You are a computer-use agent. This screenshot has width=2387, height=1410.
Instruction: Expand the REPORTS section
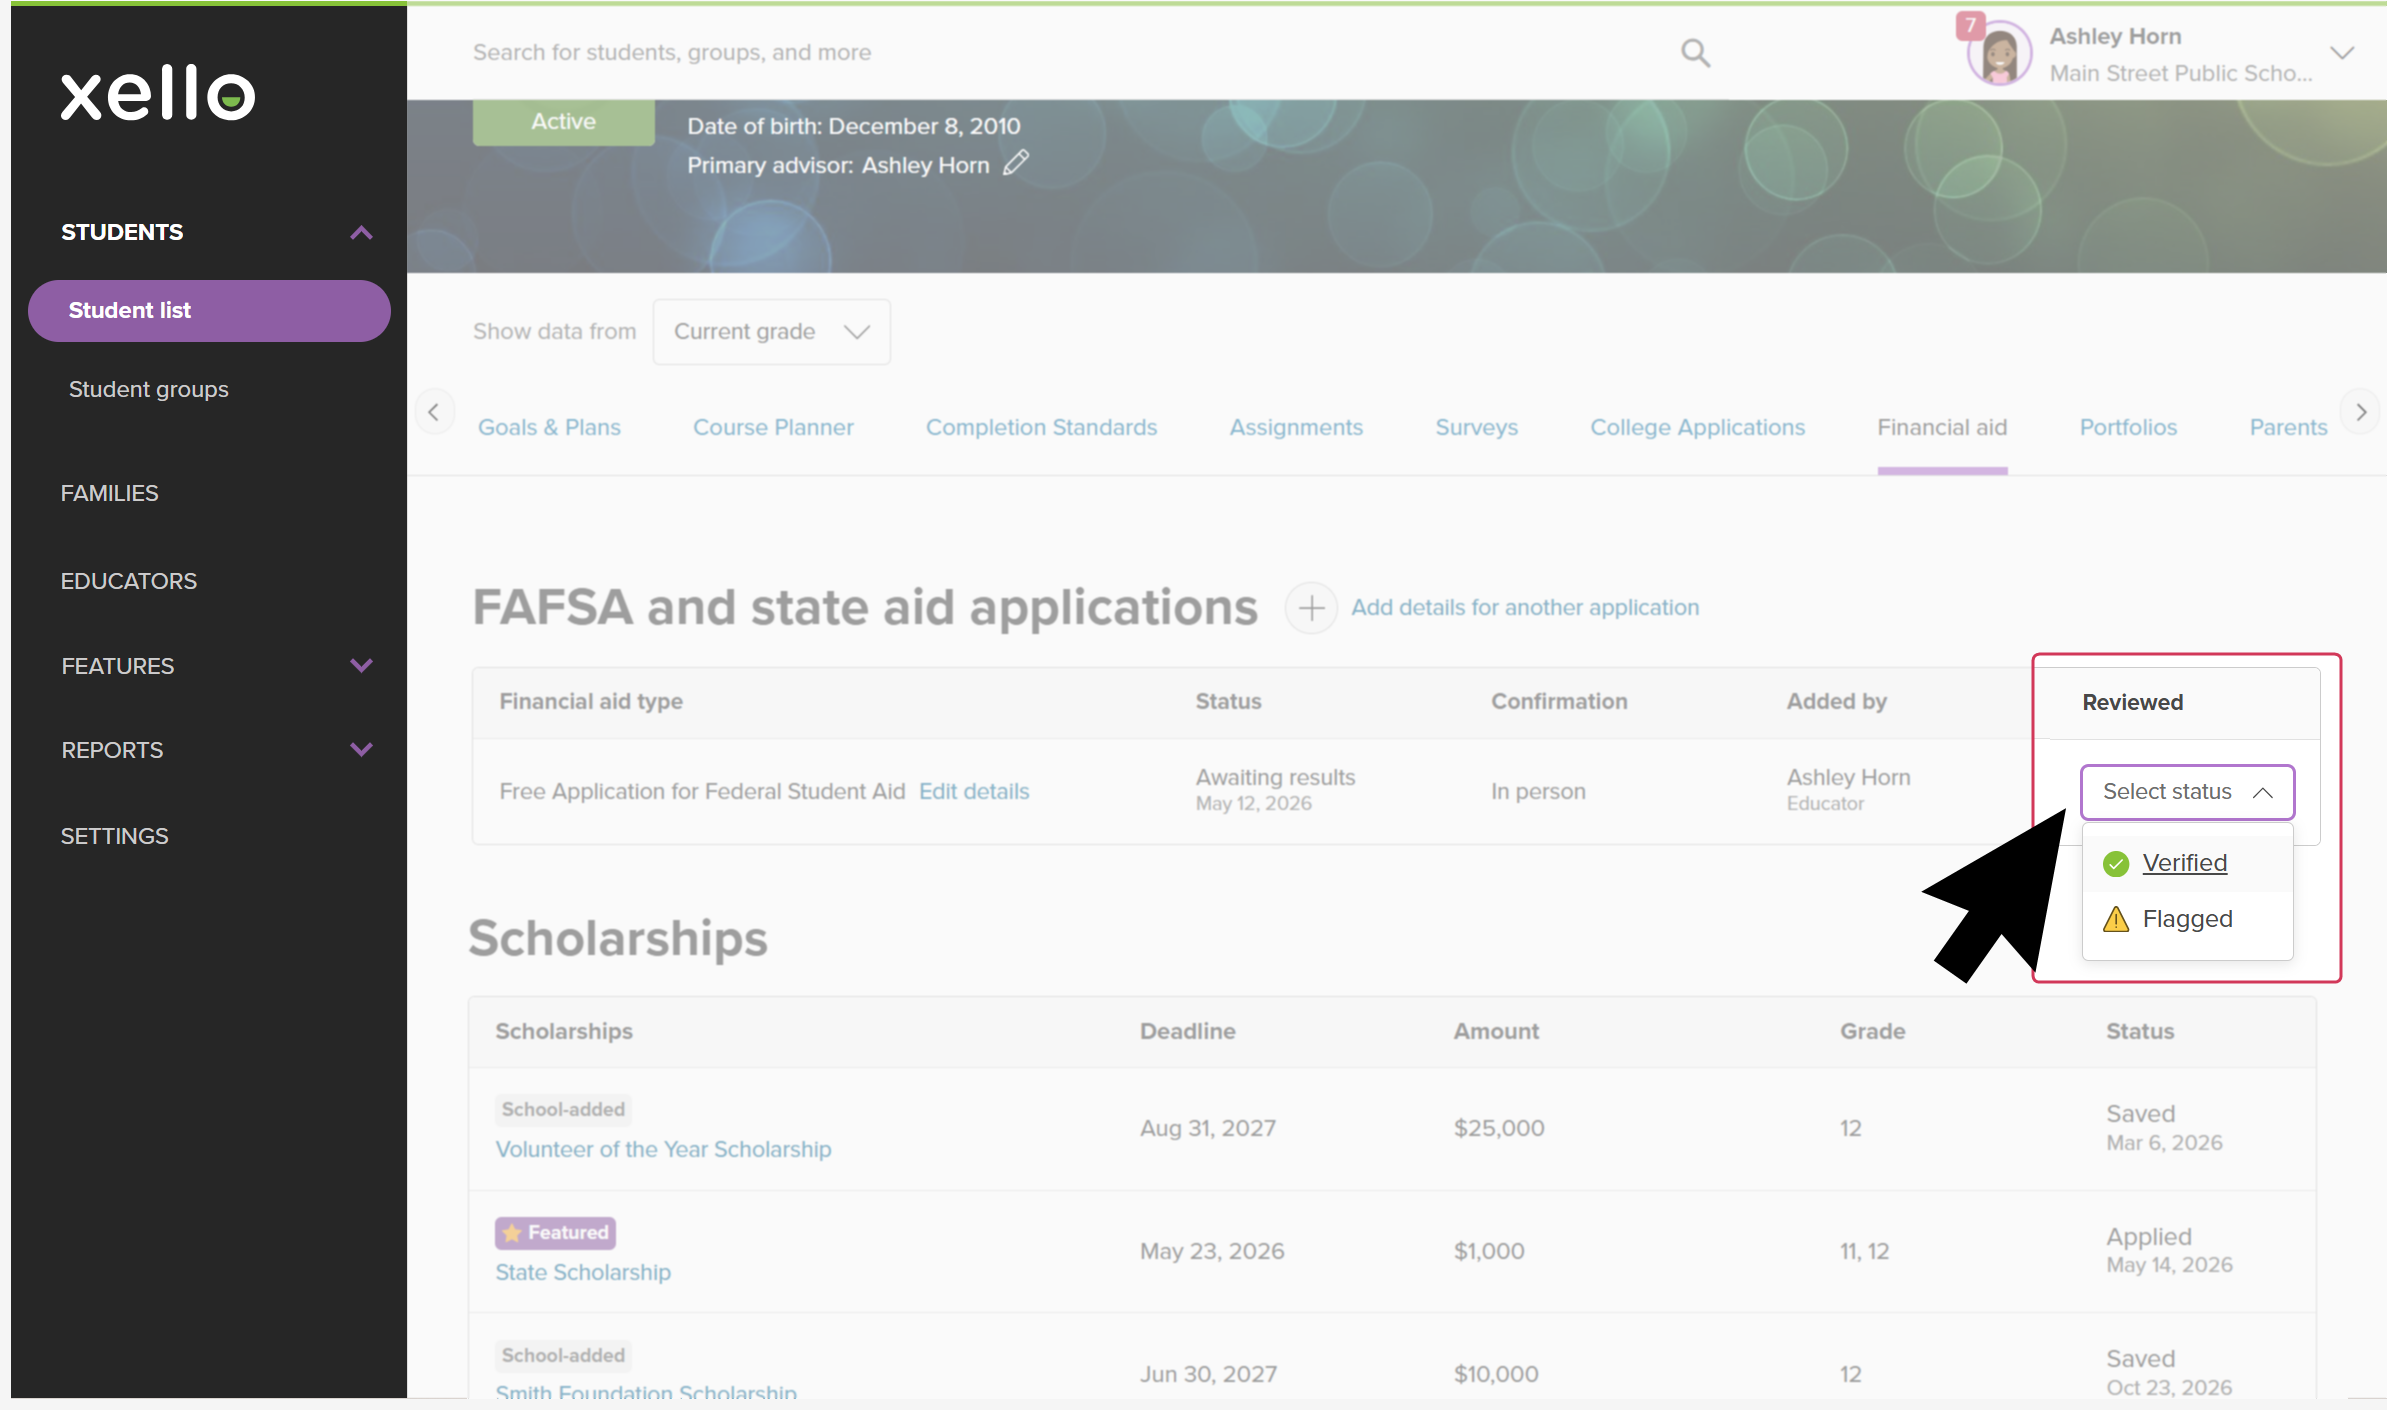pyautogui.click(x=361, y=749)
